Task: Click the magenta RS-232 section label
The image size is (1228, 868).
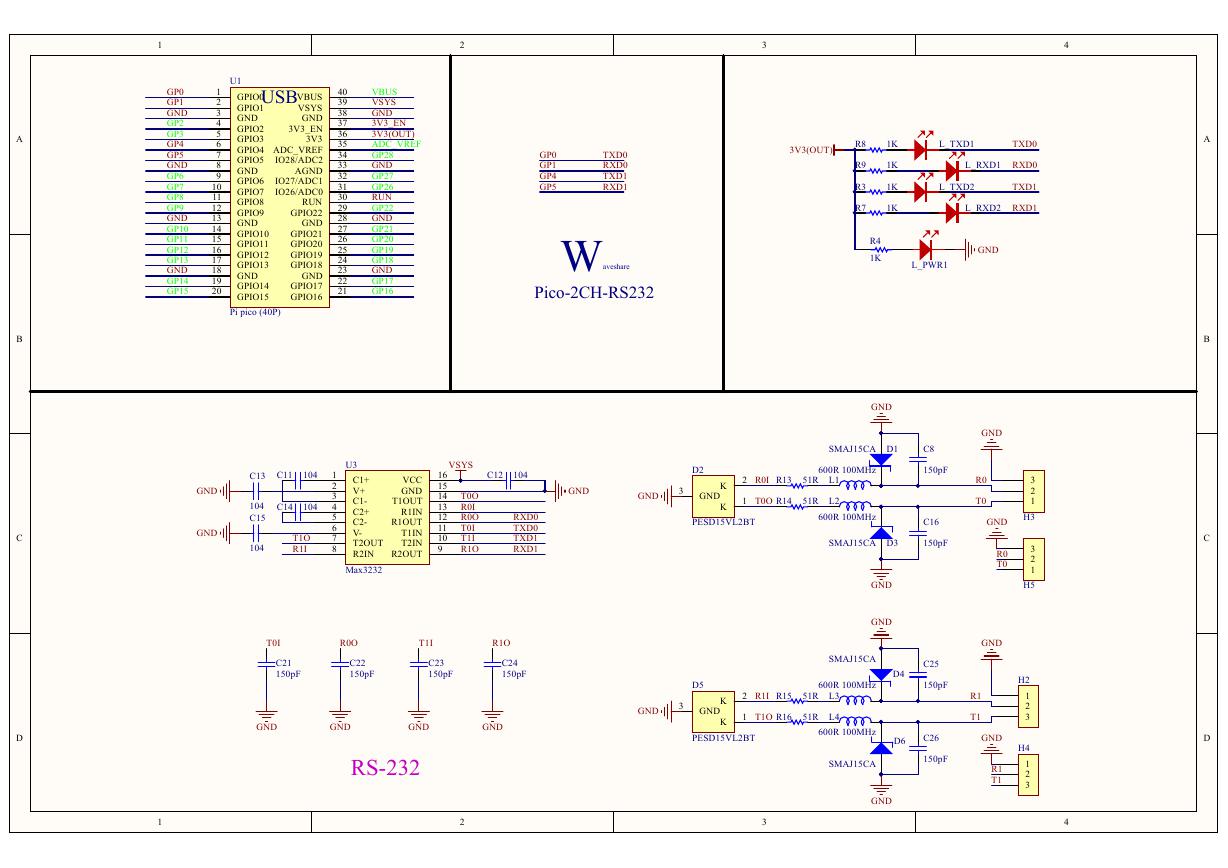Action: [385, 768]
